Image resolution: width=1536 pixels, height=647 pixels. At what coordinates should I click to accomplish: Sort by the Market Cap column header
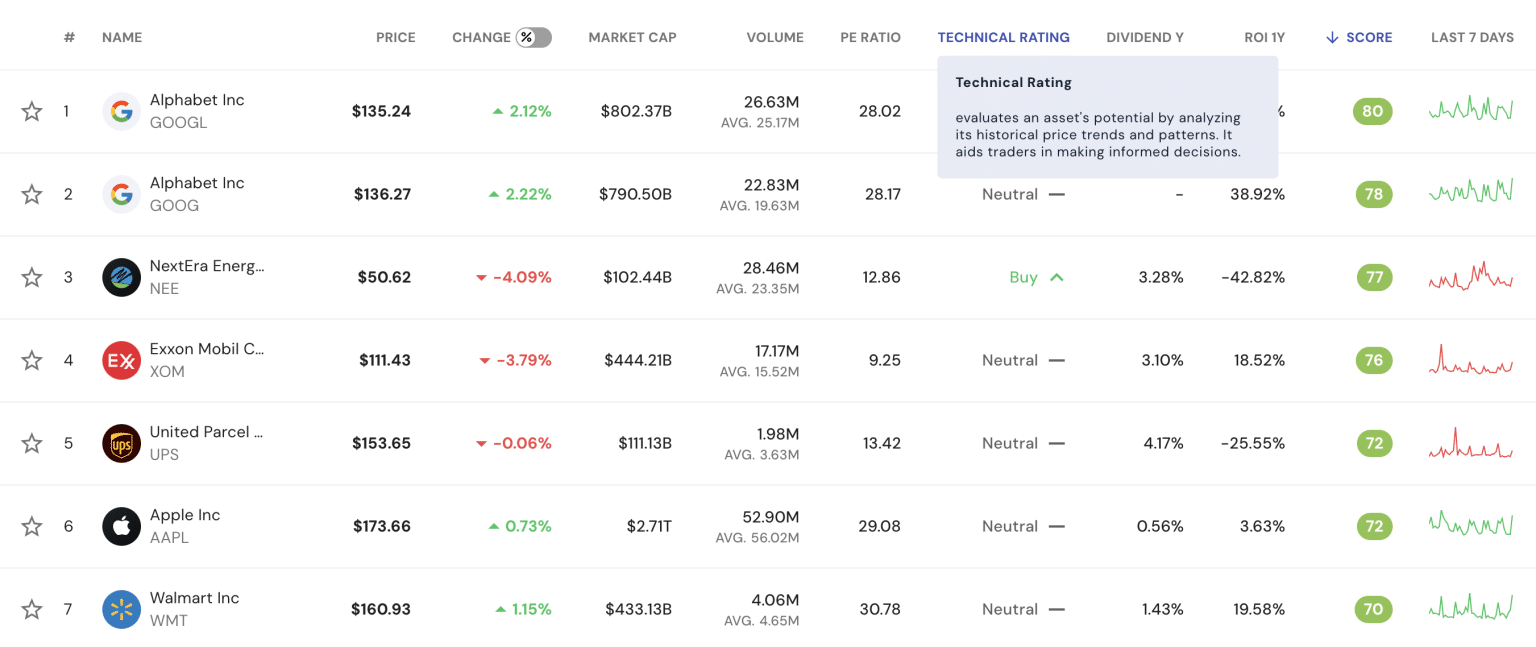point(632,37)
